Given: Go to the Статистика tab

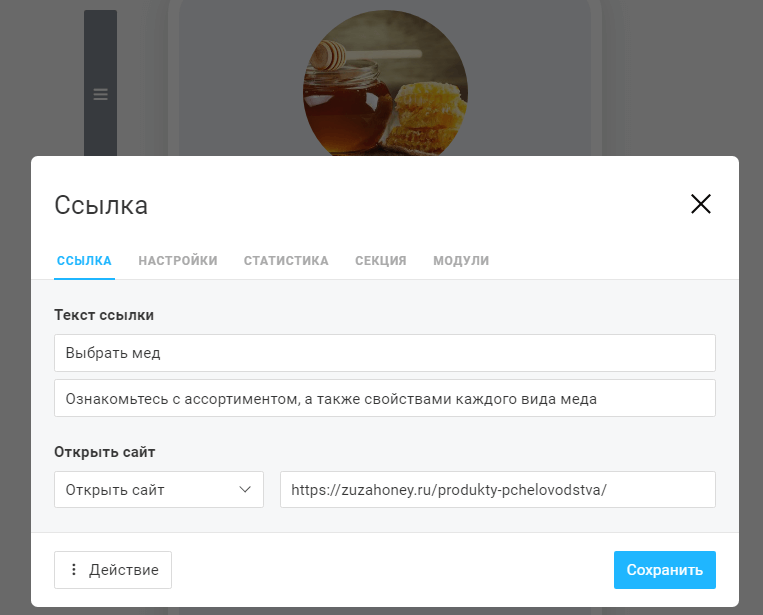Looking at the screenshot, I should [x=286, y=260].
